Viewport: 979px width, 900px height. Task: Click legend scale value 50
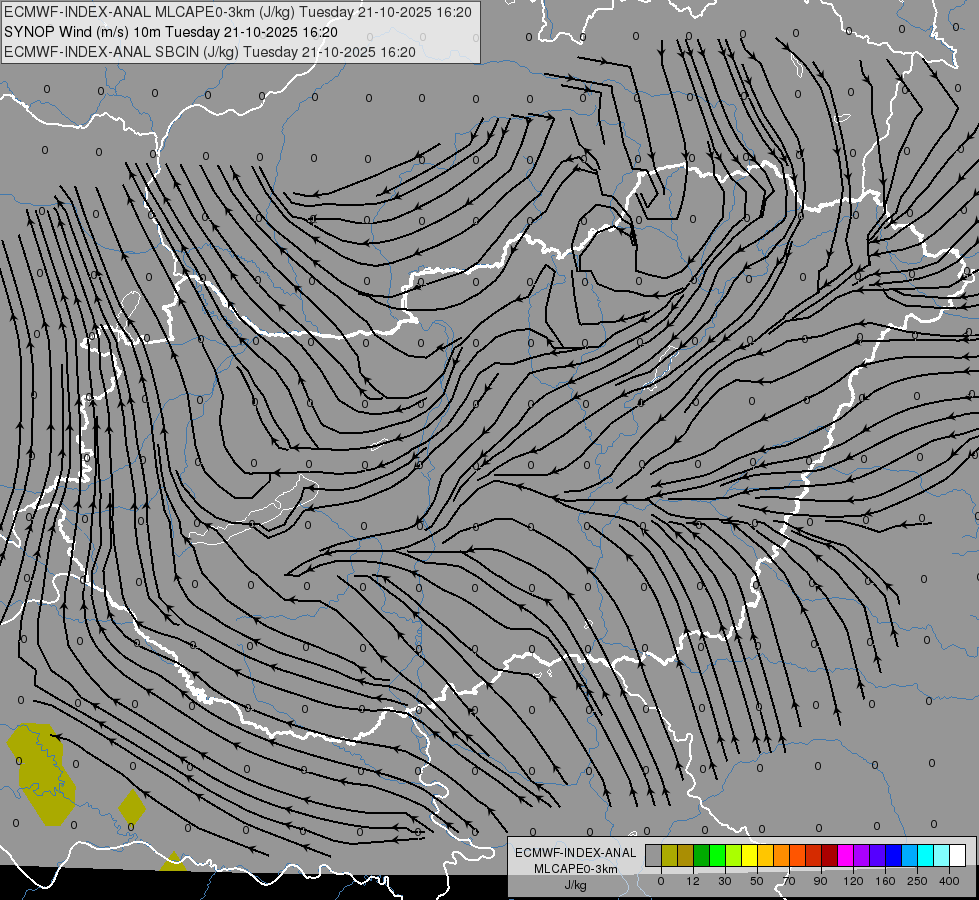[x=757, y=881]
